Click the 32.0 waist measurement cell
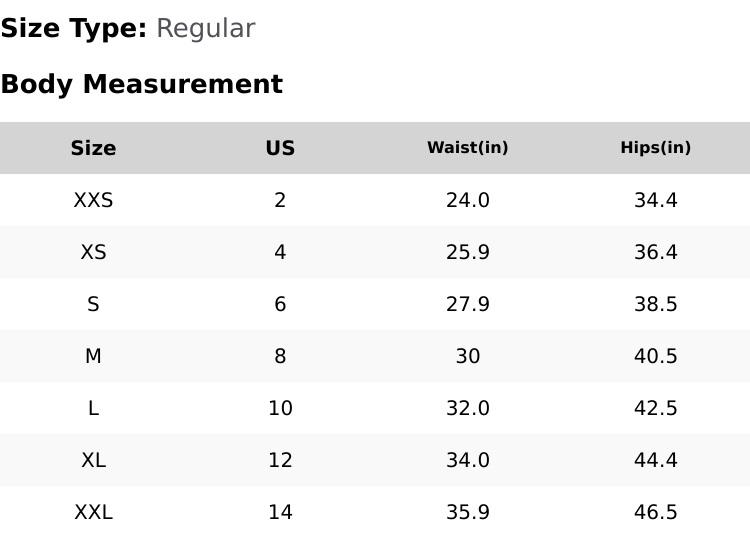This screenshot has height=538, width=750. [x=467, y=408]
